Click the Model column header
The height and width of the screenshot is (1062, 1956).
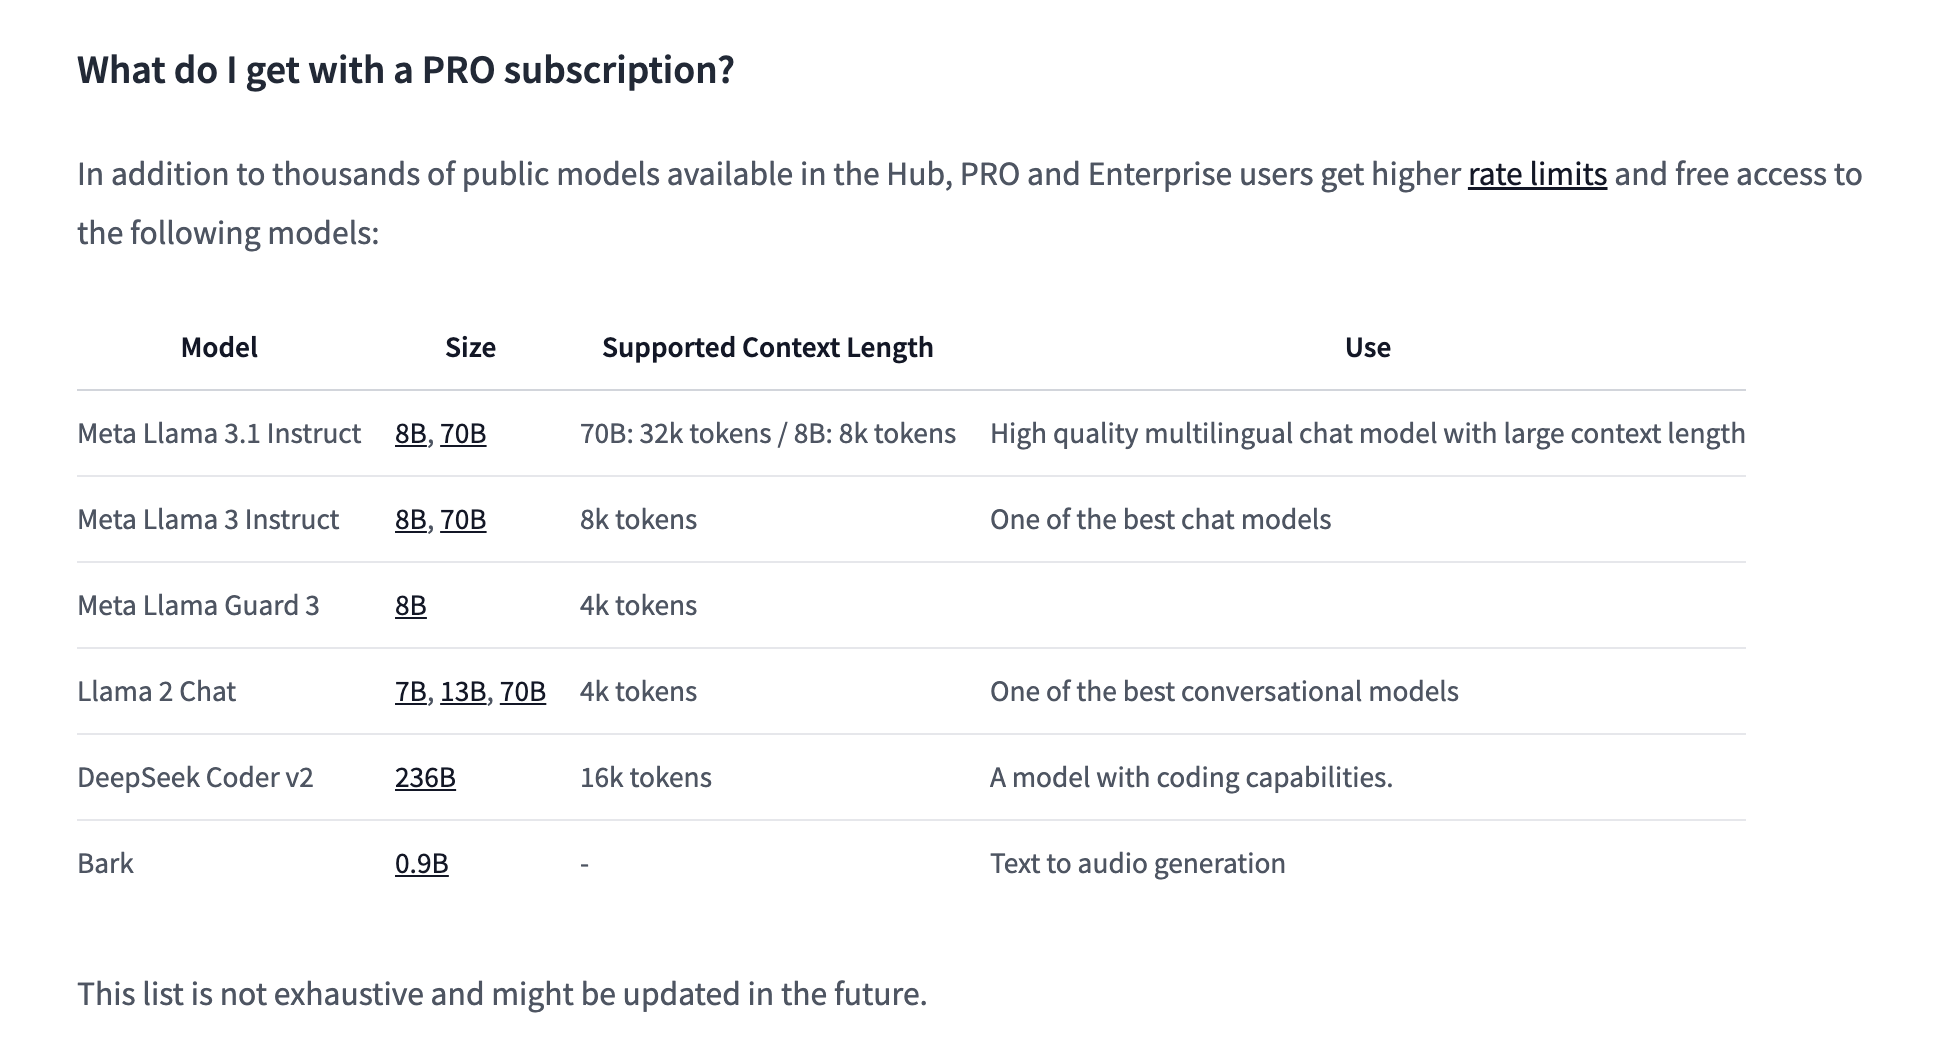click(219, 347)
